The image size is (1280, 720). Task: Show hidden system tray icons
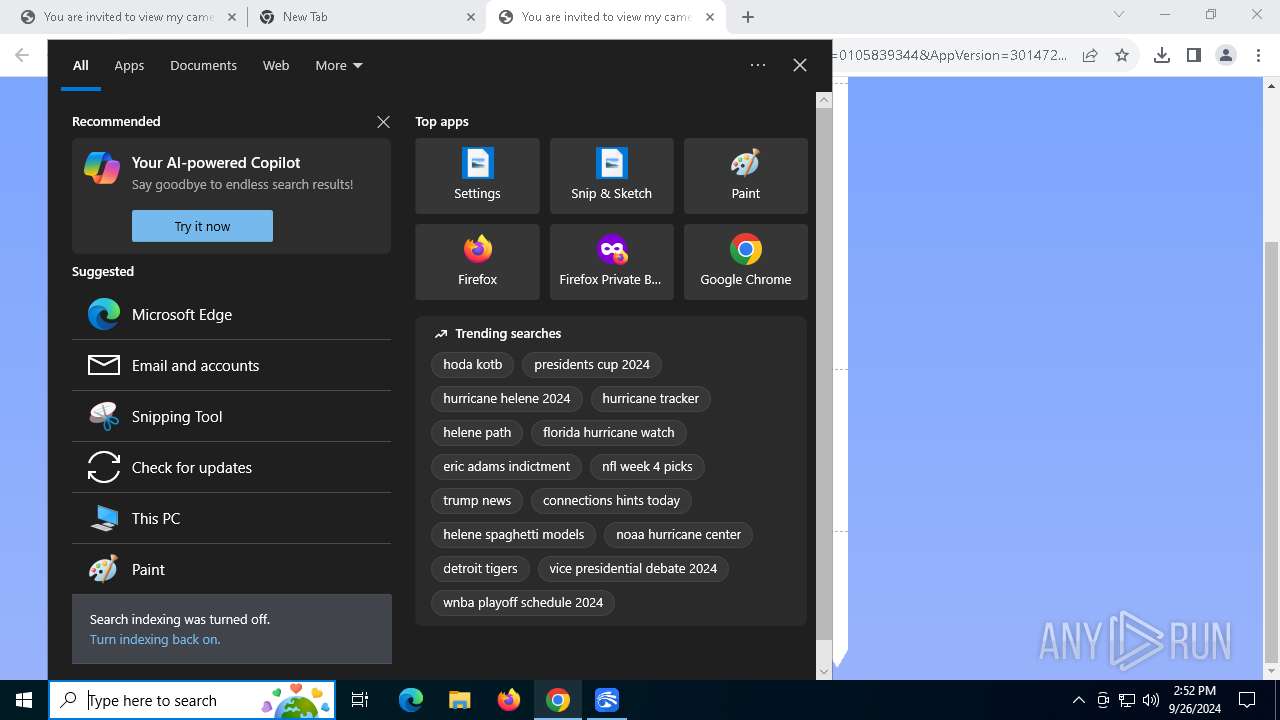[1078, 700]
